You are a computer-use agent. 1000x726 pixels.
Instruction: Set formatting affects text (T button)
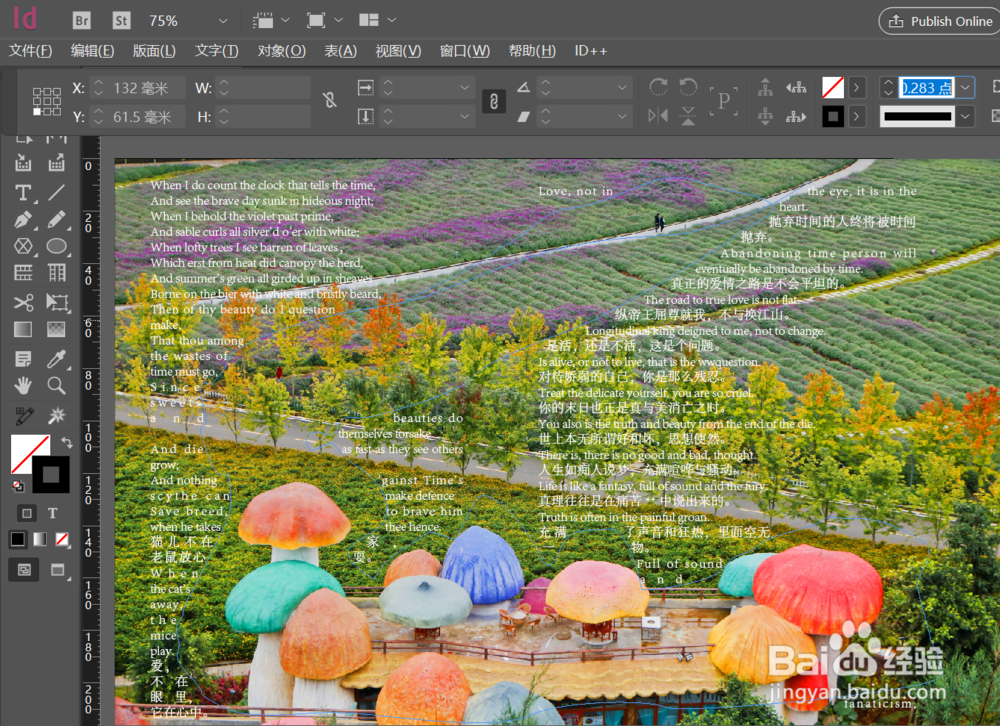pos(53,513)
